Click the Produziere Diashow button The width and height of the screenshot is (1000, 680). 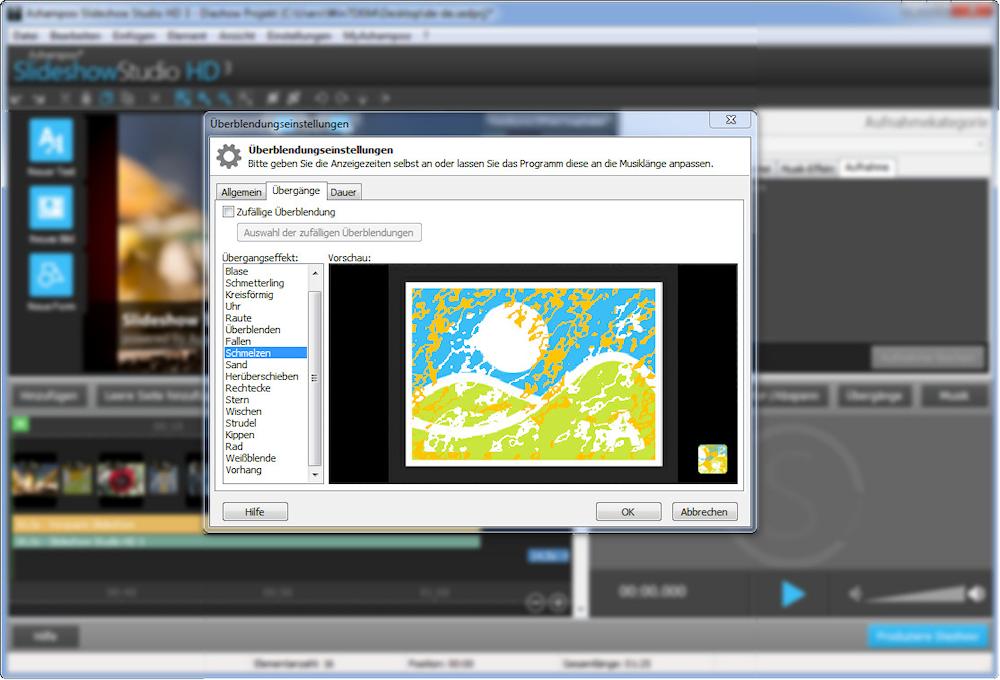(927, 637)
